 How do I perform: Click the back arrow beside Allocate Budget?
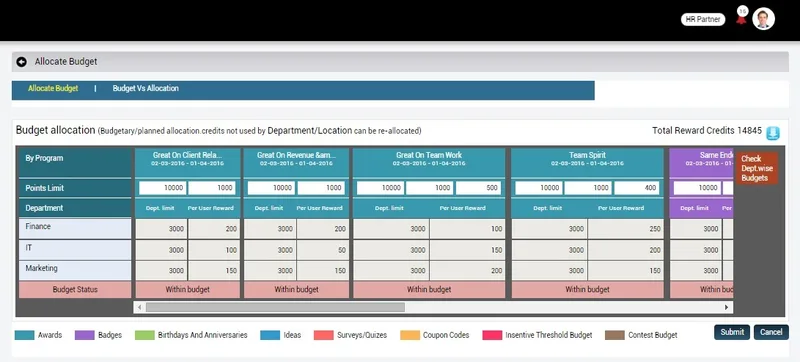pyautogui.click(x=21, y=62)
